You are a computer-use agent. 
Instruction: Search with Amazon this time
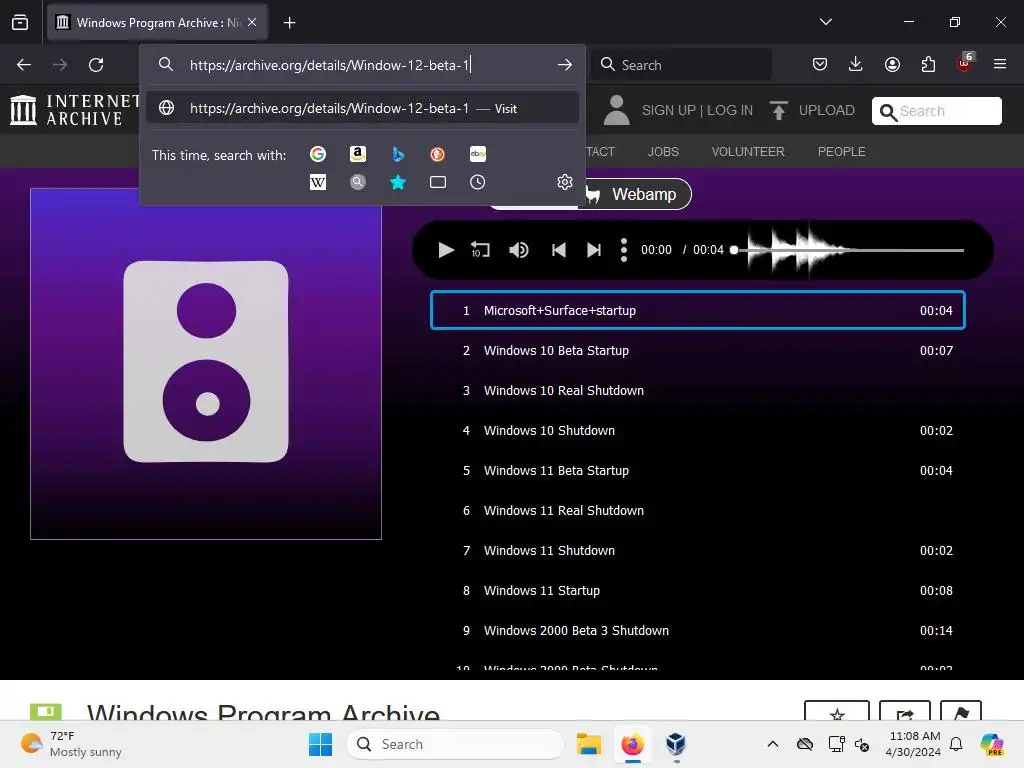click(358, 154)
